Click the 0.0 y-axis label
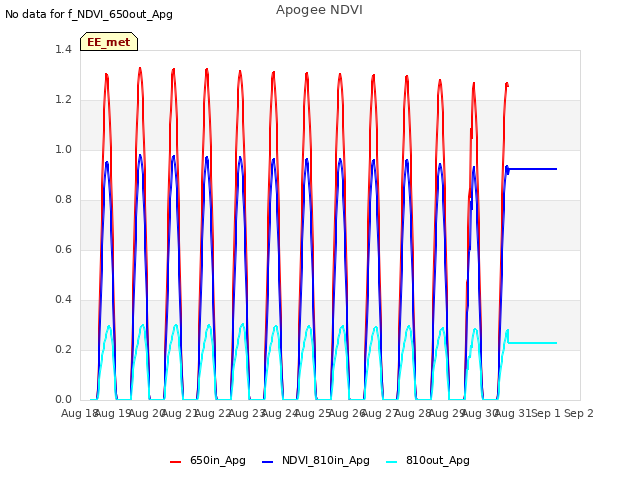 (63, 400)
